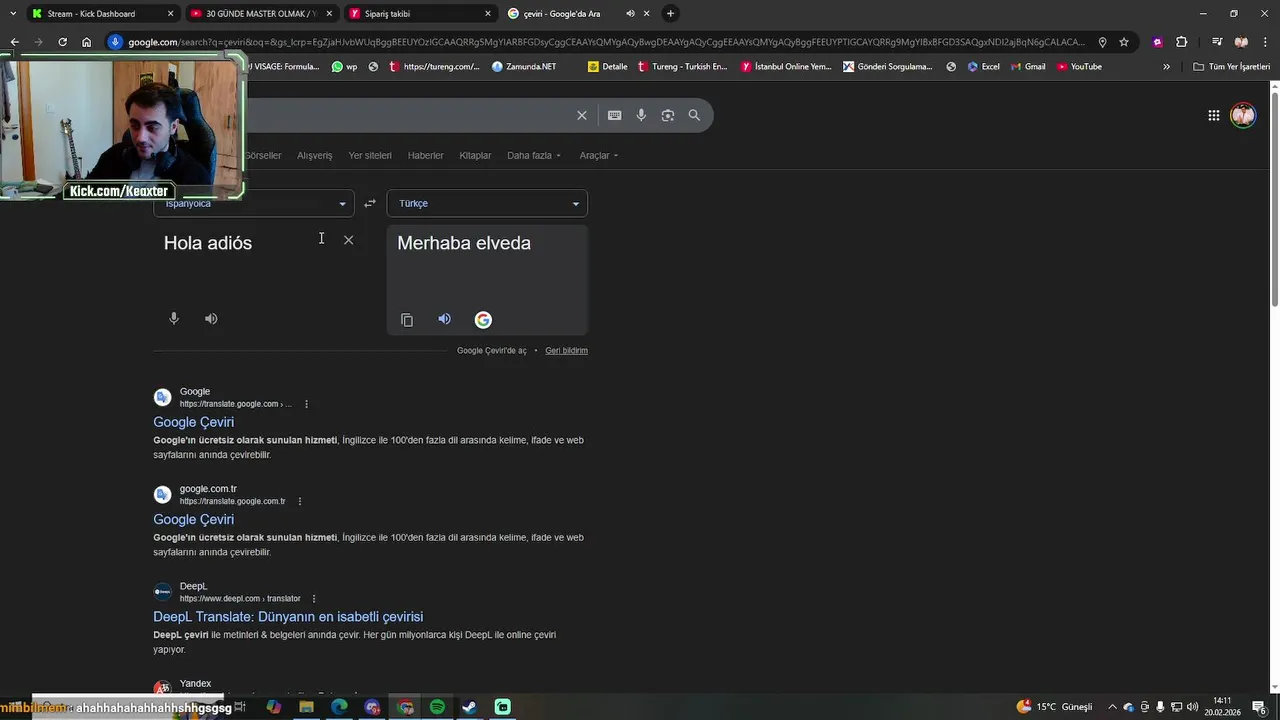Switch to the Kitaplar search tab
This screenshot has height=720, width=1280.
pos(475,155)
